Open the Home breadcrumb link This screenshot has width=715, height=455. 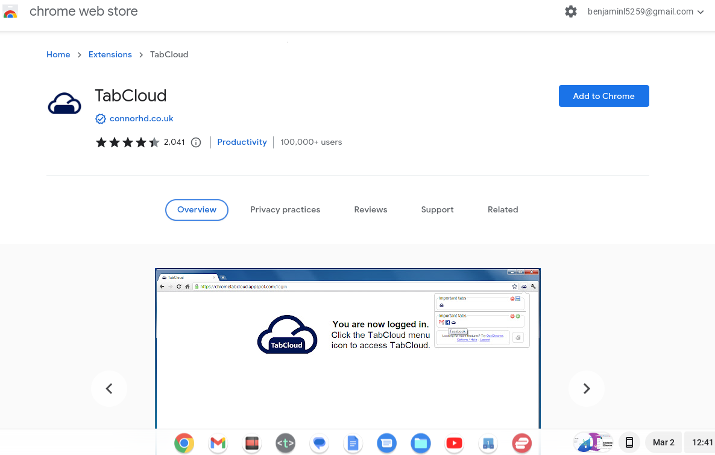click(58, 54)
